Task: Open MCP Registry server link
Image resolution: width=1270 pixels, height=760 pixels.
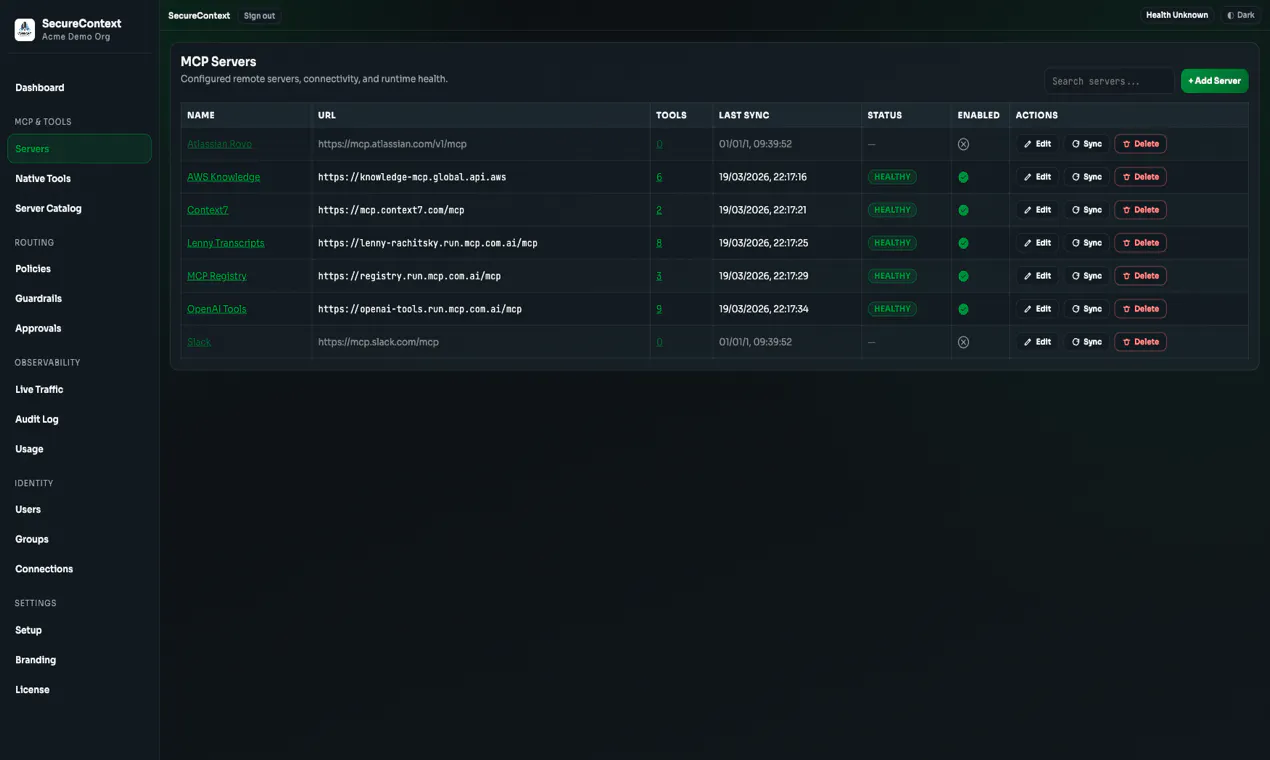Action: [217, 276]
